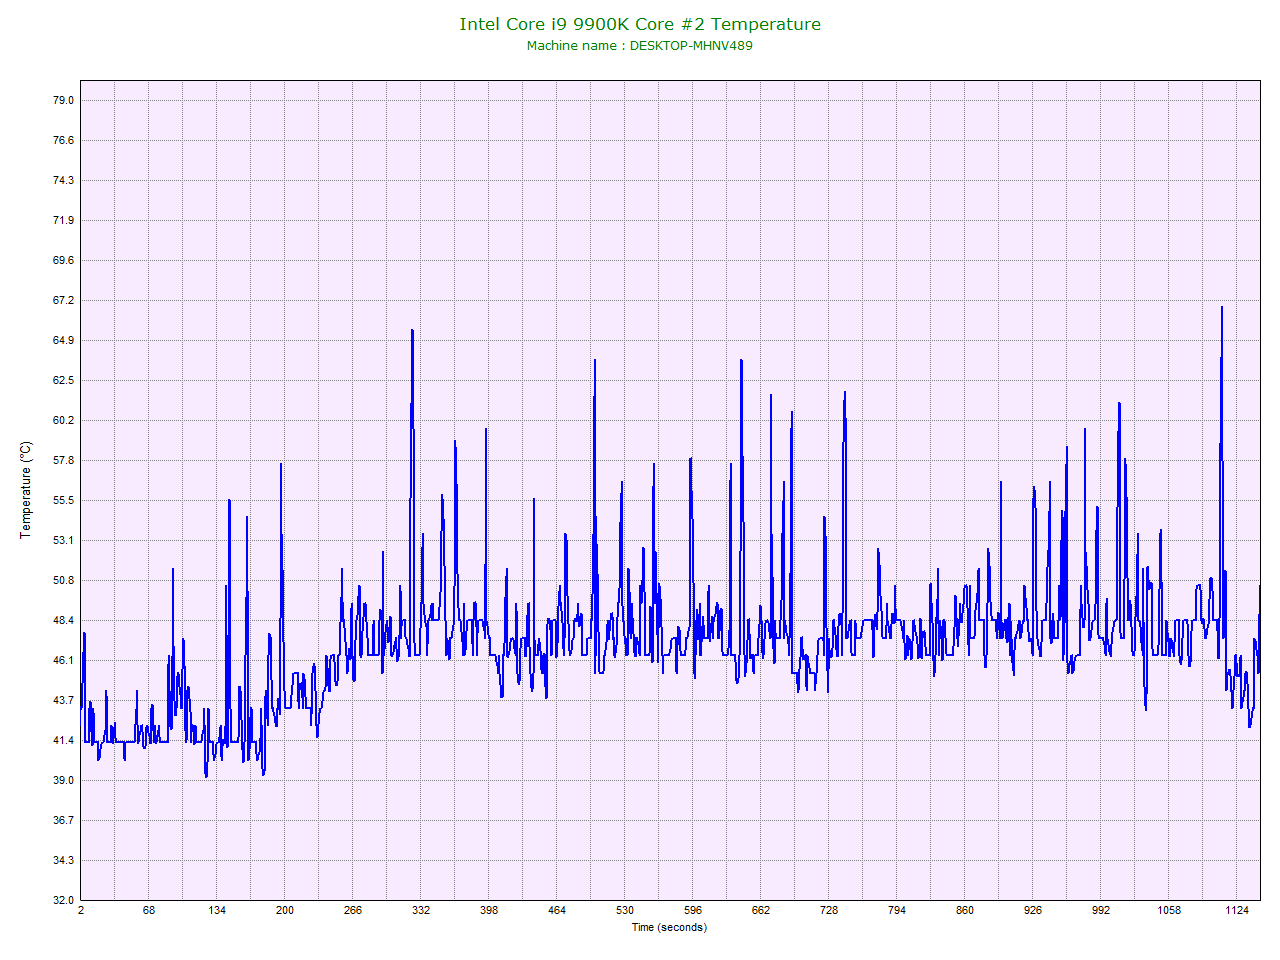Click the 71.9 temperature axis label
The height and width of the screenshot is (960, 1280).
point(64,220)
